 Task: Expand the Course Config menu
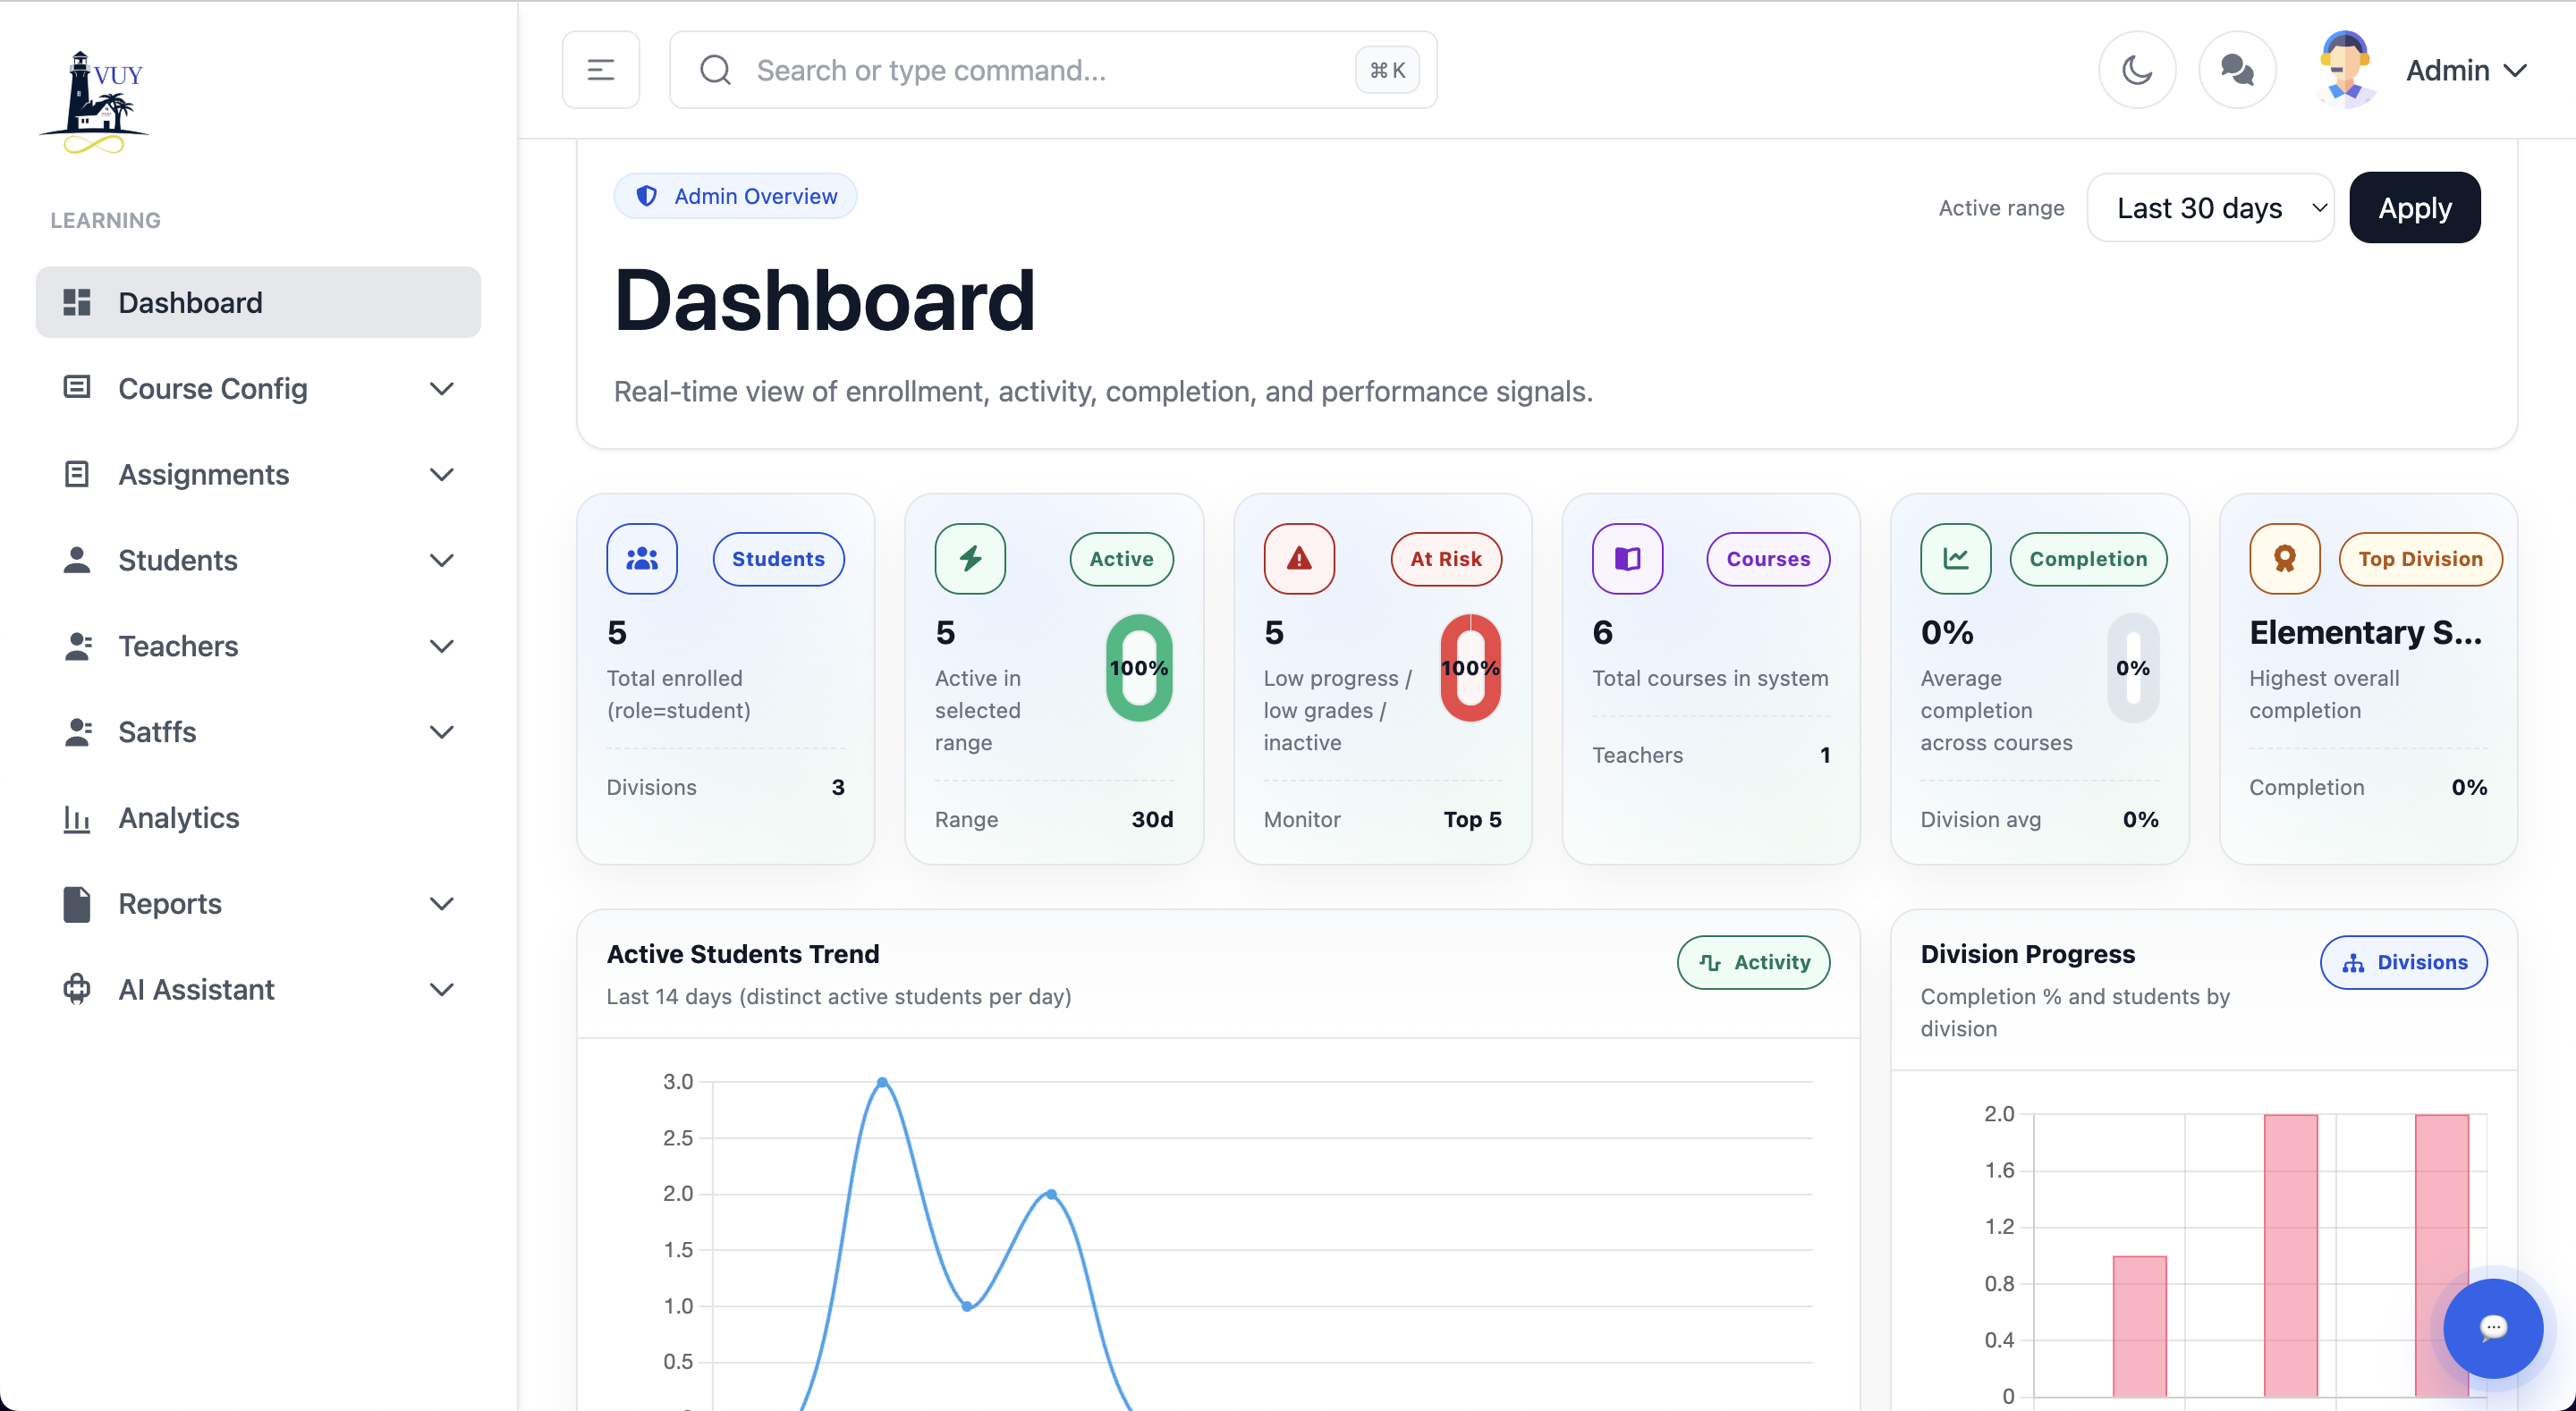tap(258, 388)
